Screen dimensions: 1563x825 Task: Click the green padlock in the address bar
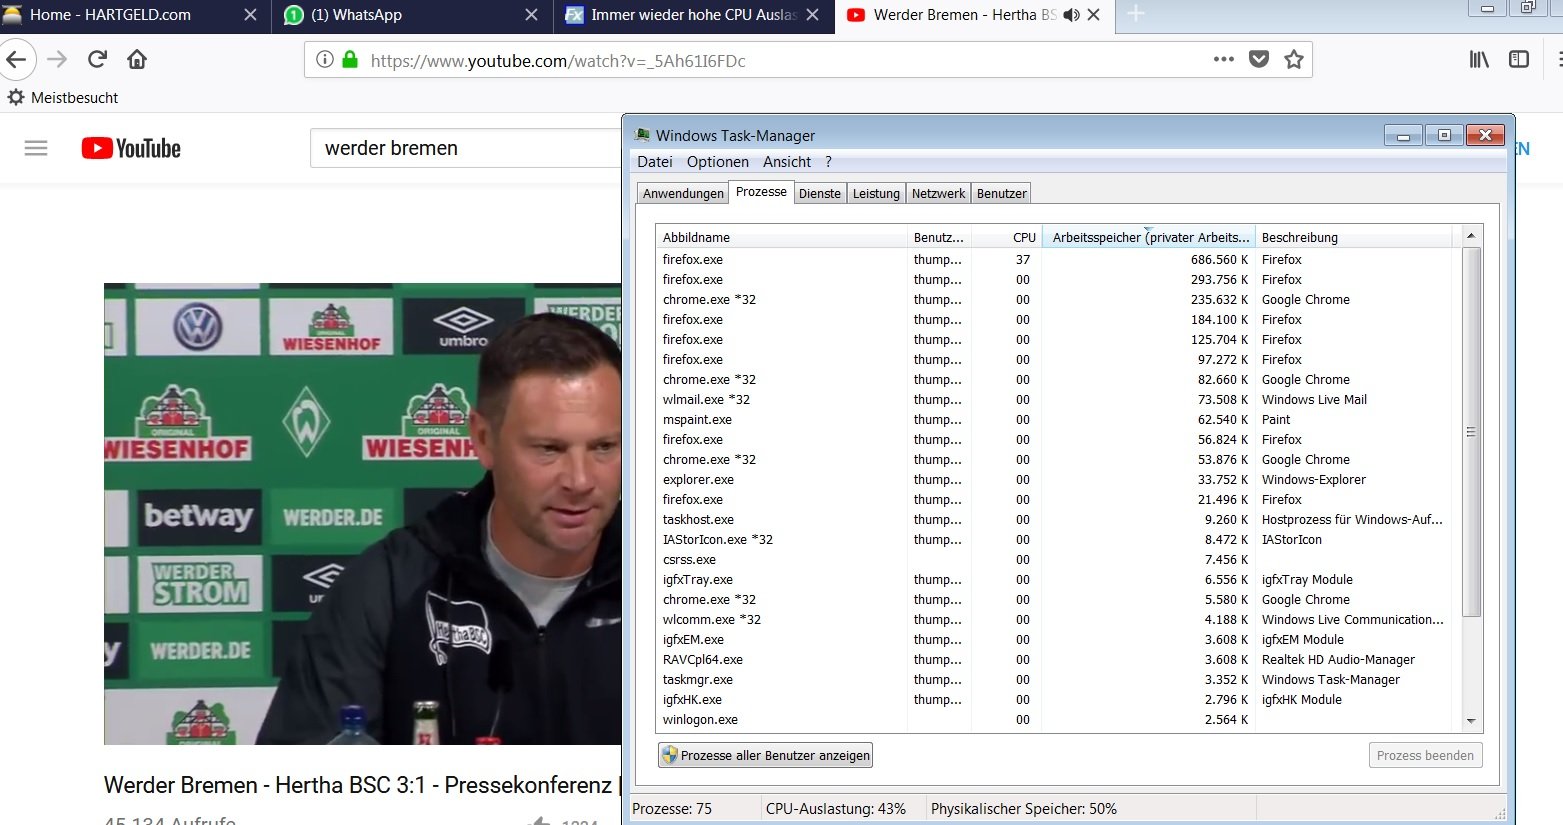pos(350,60)
